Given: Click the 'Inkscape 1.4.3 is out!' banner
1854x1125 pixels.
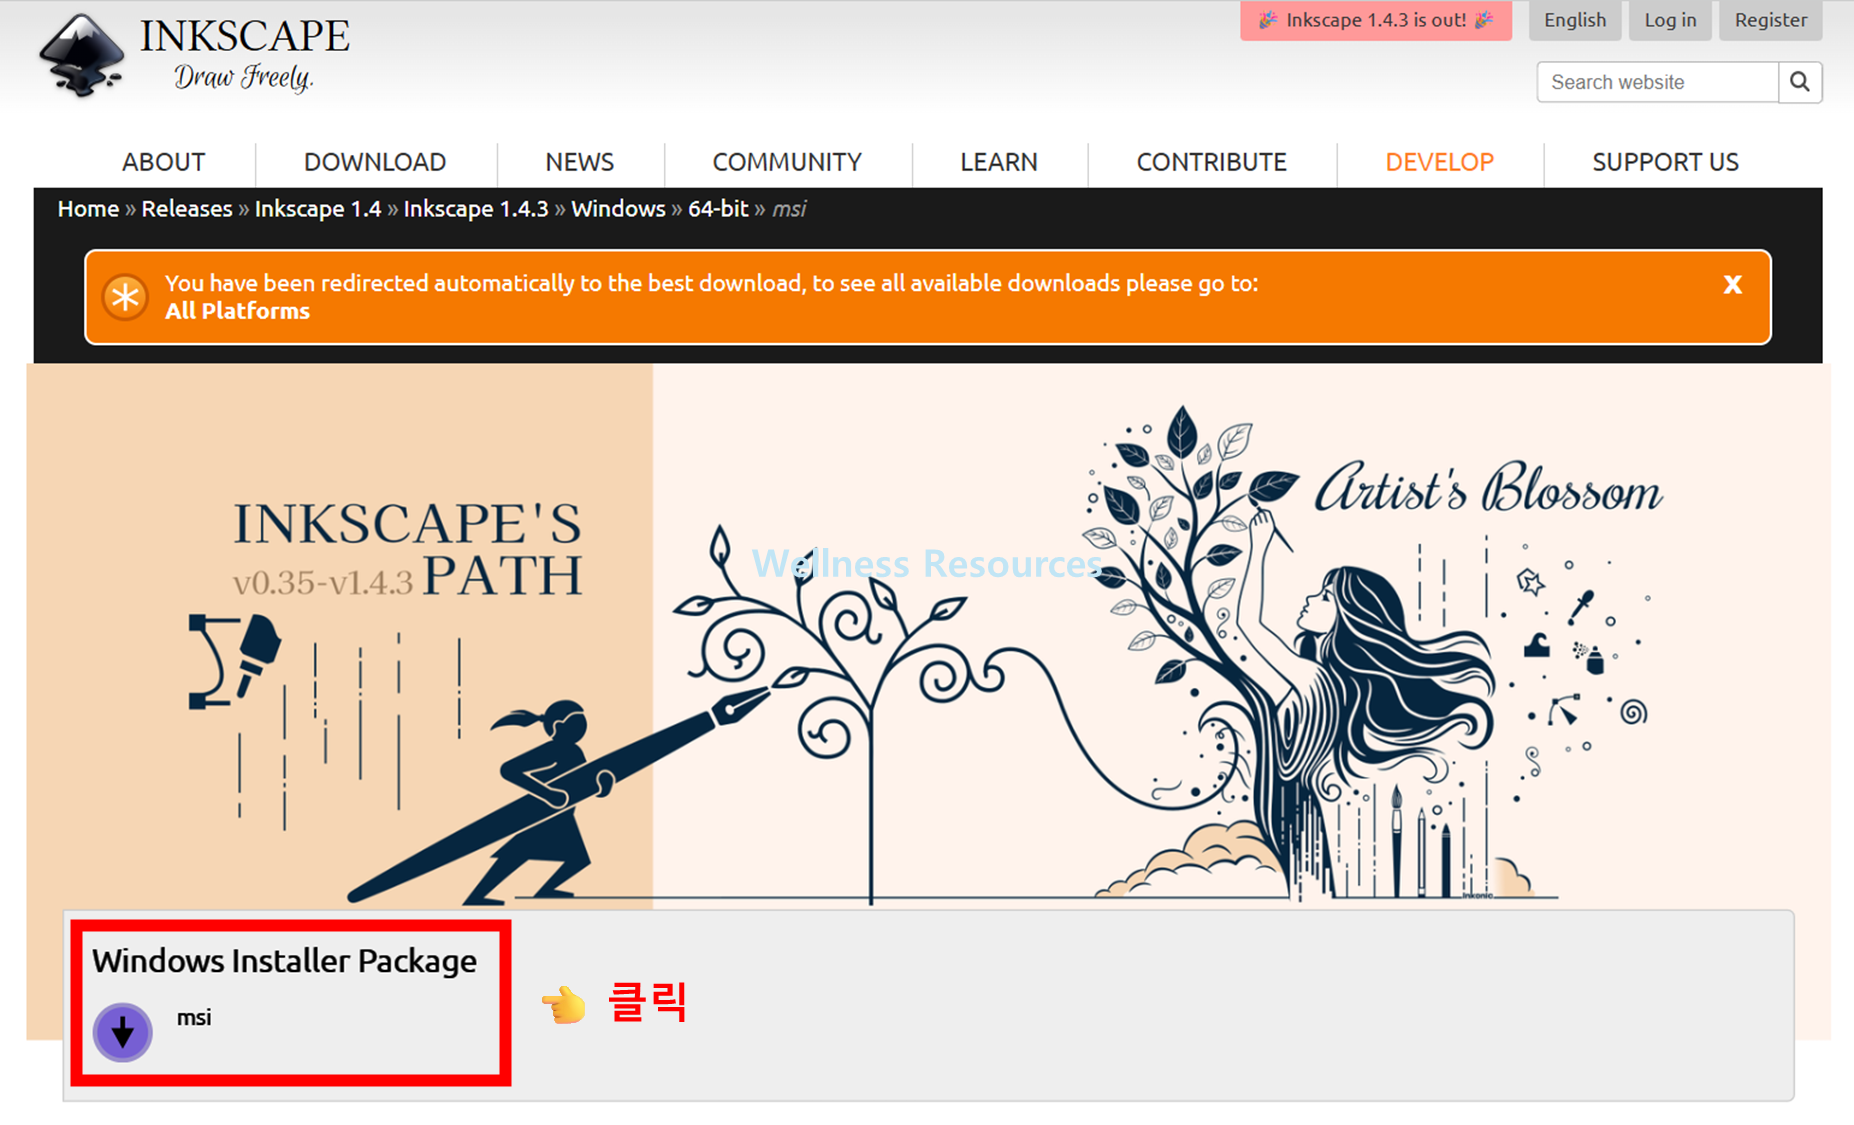Looking at the screenshot, I should tap(1376, 20).
